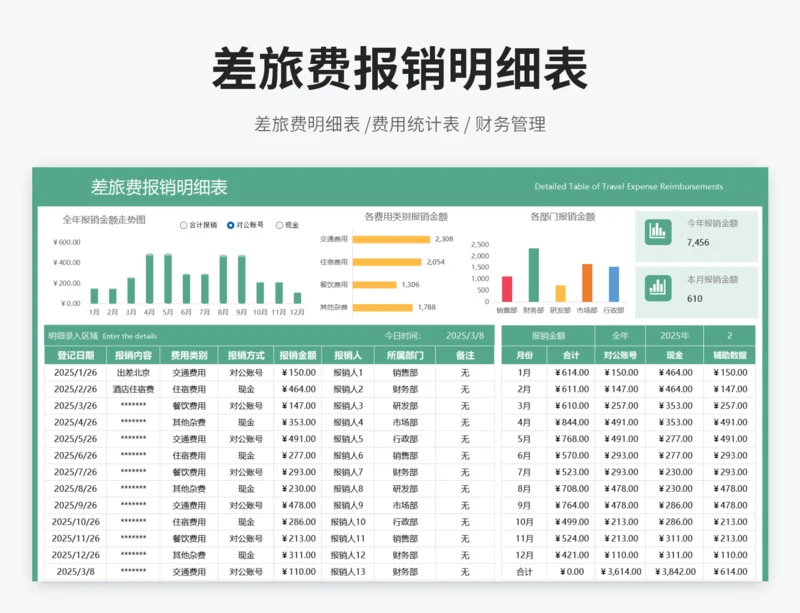Screen dimensions: 800x613
Task: Click the 今年报销金额 chart icon
Action: 658,232
